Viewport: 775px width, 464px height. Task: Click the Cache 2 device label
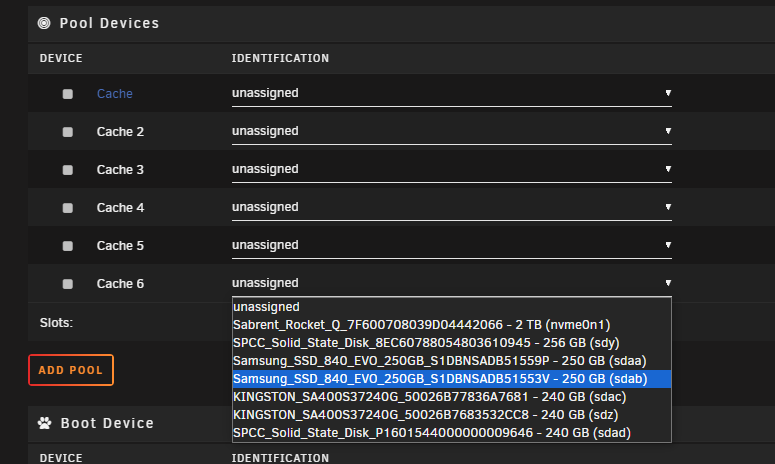coord(120,132)
